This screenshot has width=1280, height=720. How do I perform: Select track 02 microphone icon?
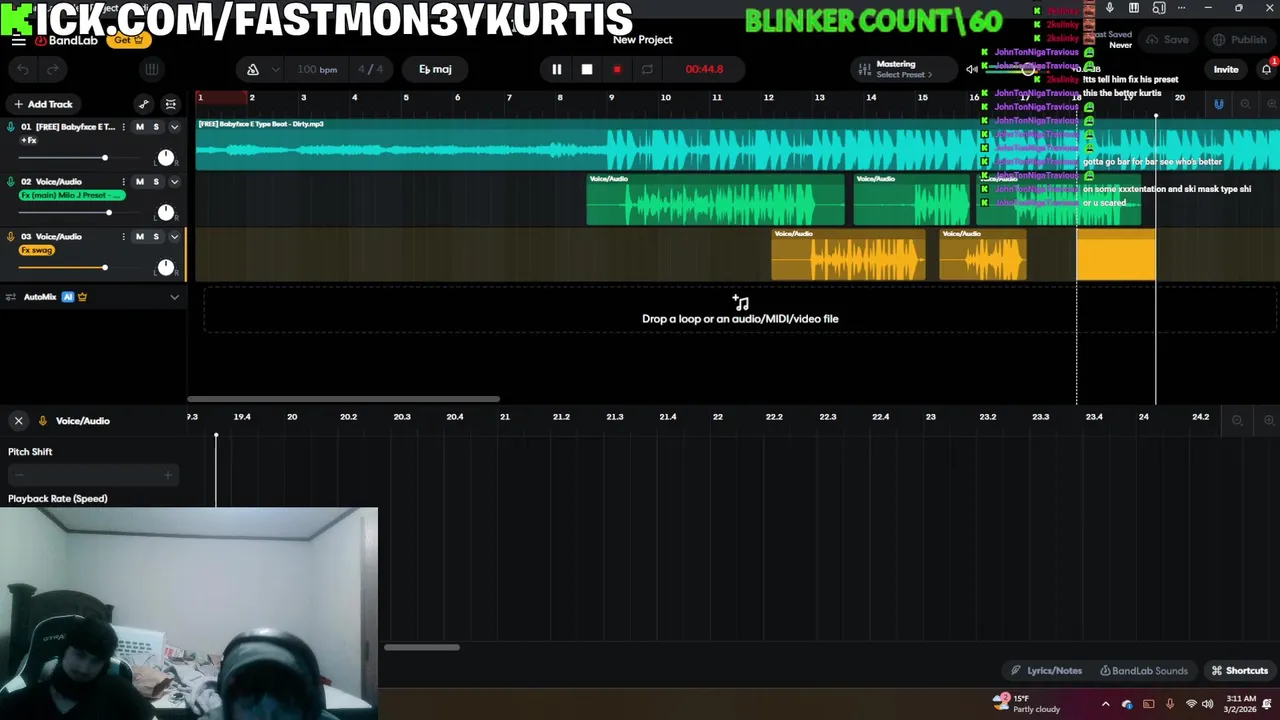(x=11, y=182)
